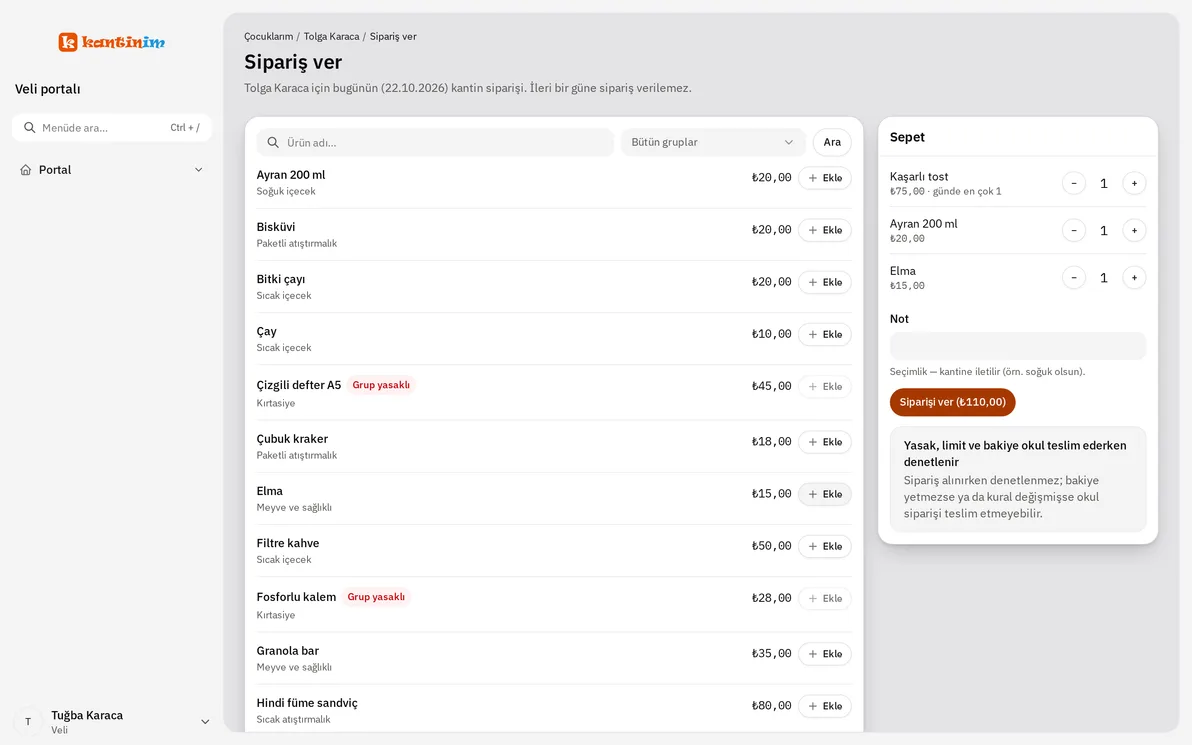
Task: Add Çubuk kraker to the cart
Action: click(825, 442)
